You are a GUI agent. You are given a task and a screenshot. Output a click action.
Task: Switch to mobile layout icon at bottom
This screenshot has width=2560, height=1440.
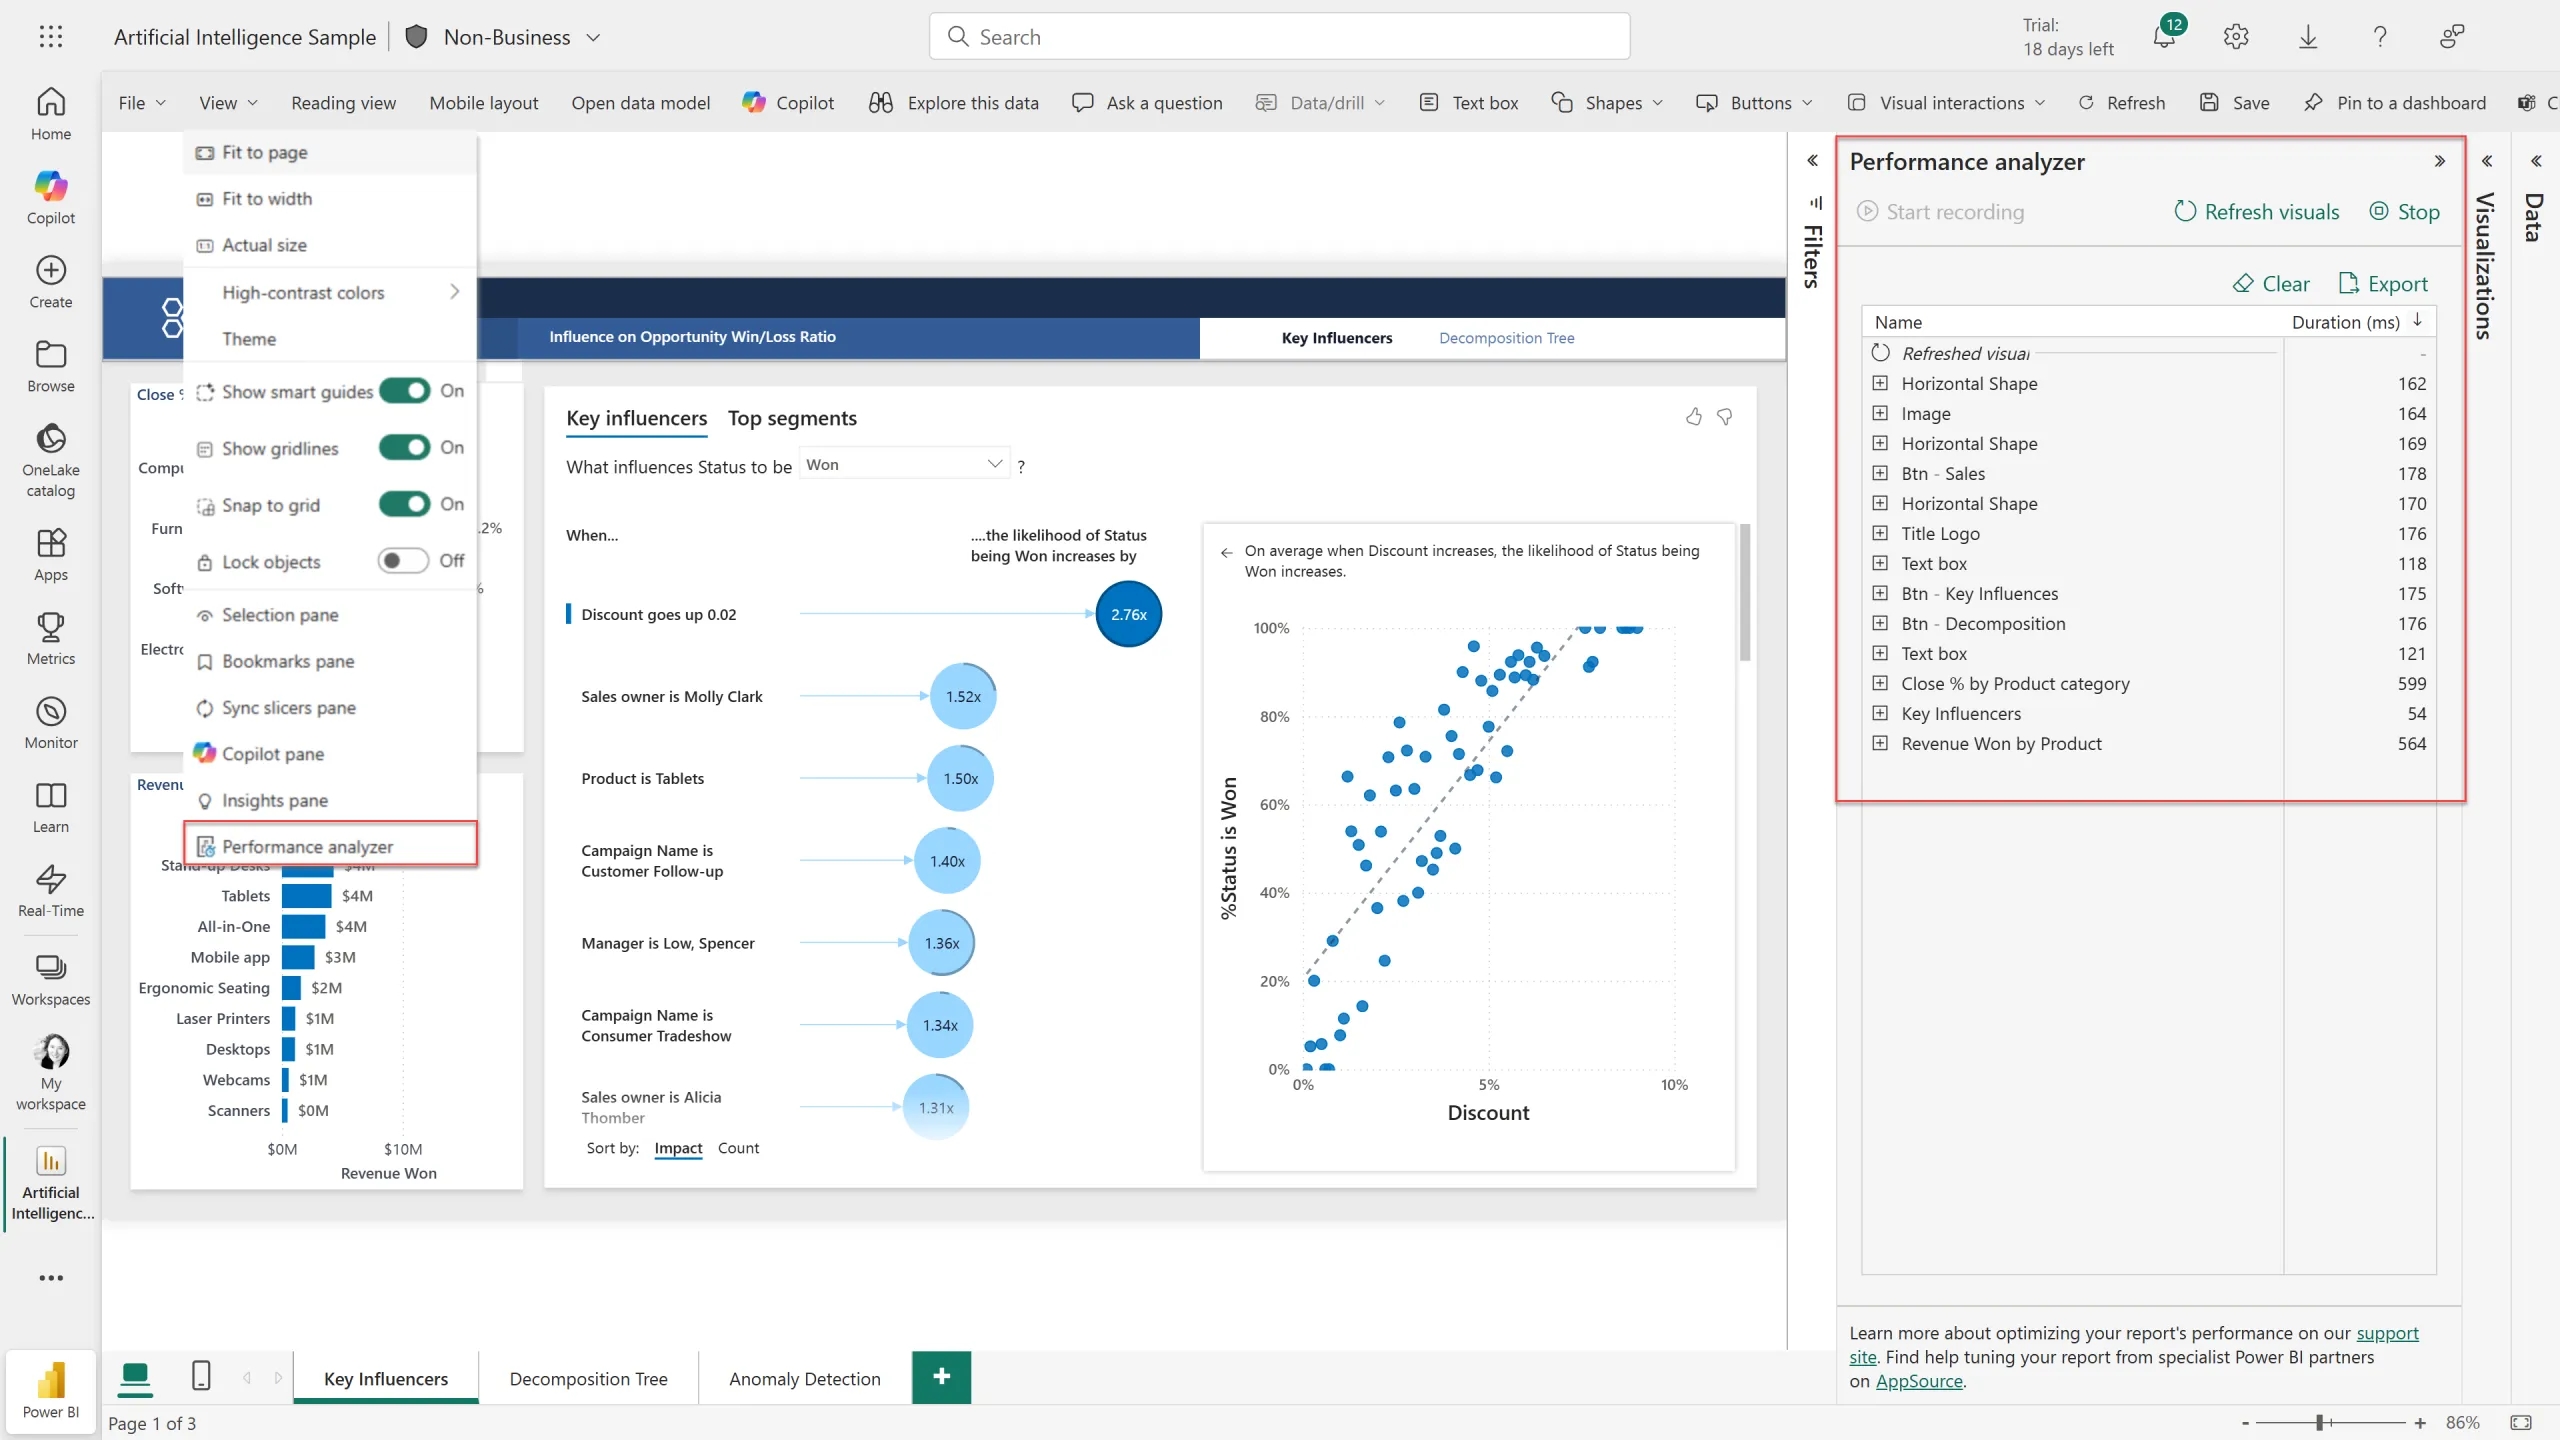201,1376
